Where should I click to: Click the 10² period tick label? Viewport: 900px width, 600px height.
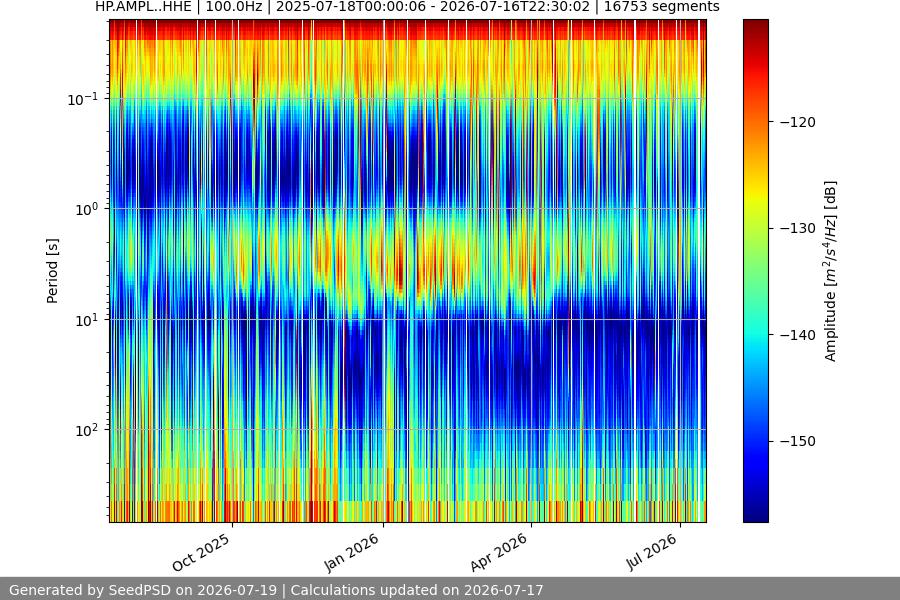87,430
